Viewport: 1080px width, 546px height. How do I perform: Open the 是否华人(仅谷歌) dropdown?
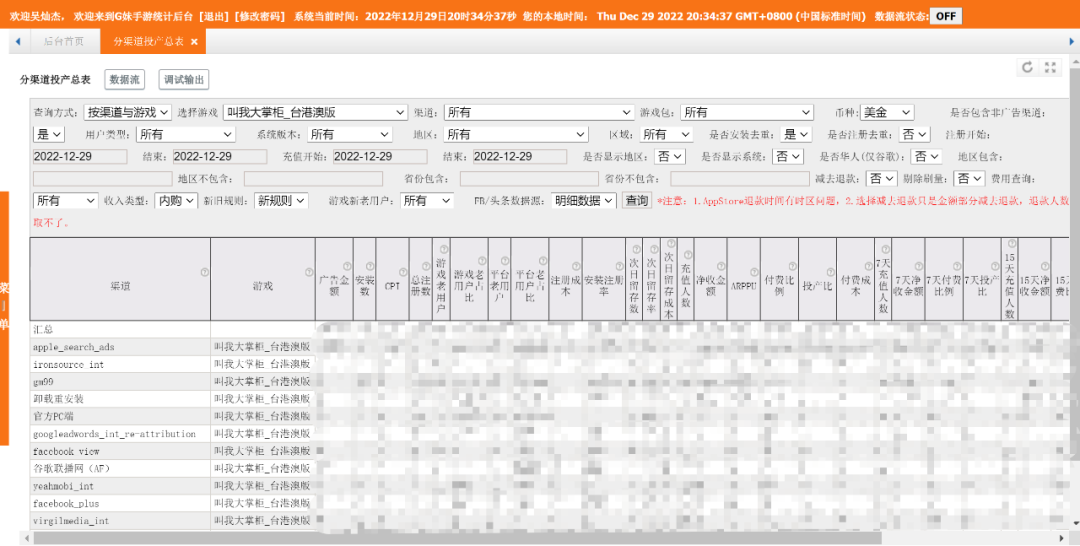(926, 156)
